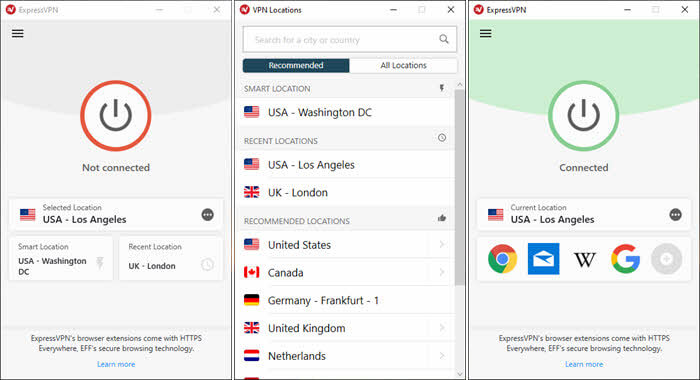
Task: Switch to the Recommended tab
Action: pos(296,66)
